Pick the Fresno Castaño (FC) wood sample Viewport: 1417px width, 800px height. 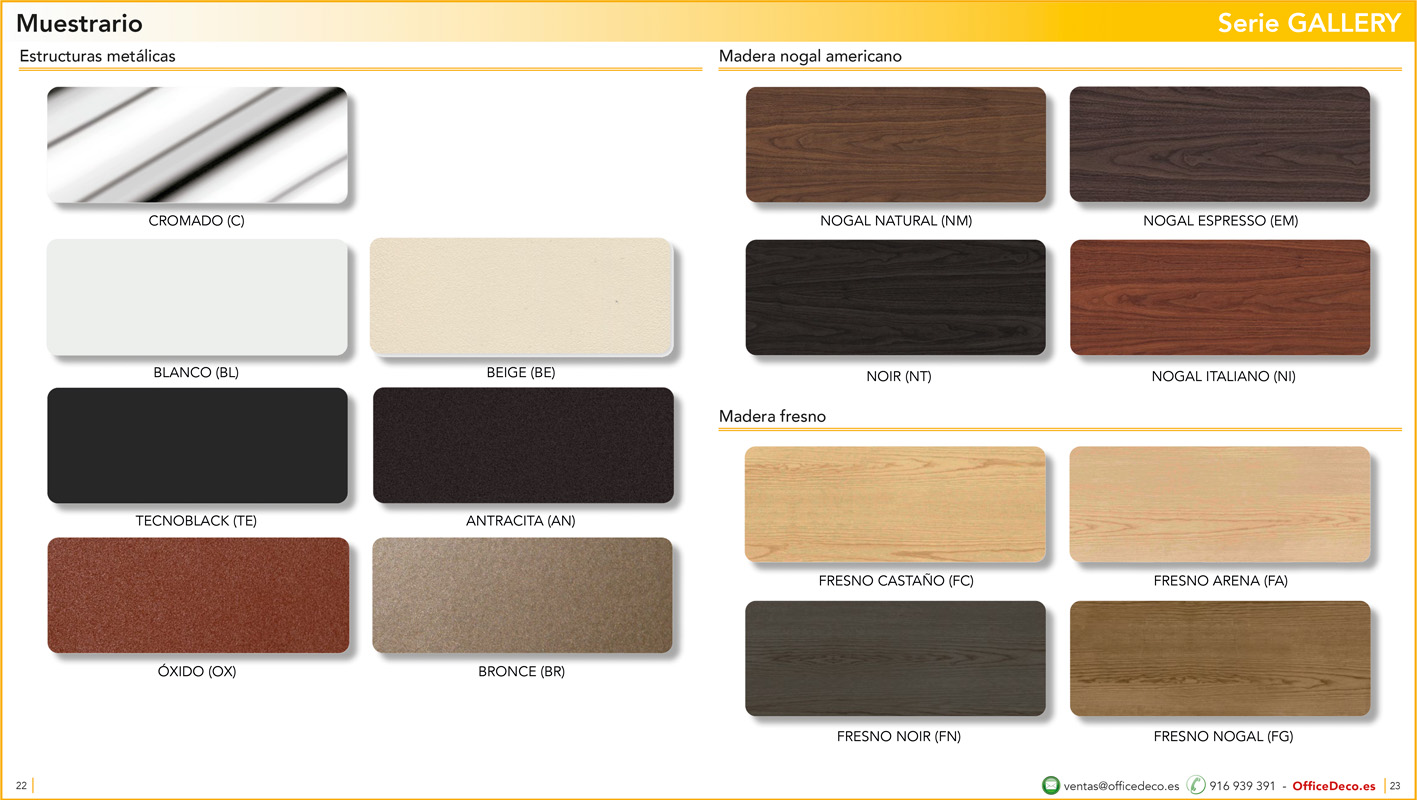pos(895,504)
